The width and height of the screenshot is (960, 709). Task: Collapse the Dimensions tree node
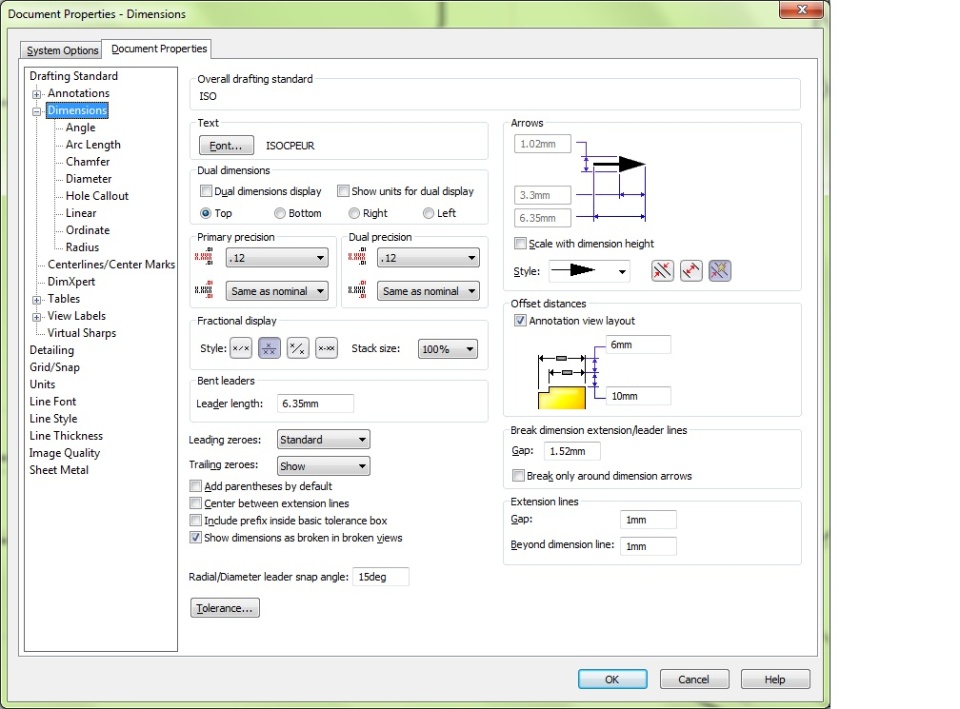[37, 111]
